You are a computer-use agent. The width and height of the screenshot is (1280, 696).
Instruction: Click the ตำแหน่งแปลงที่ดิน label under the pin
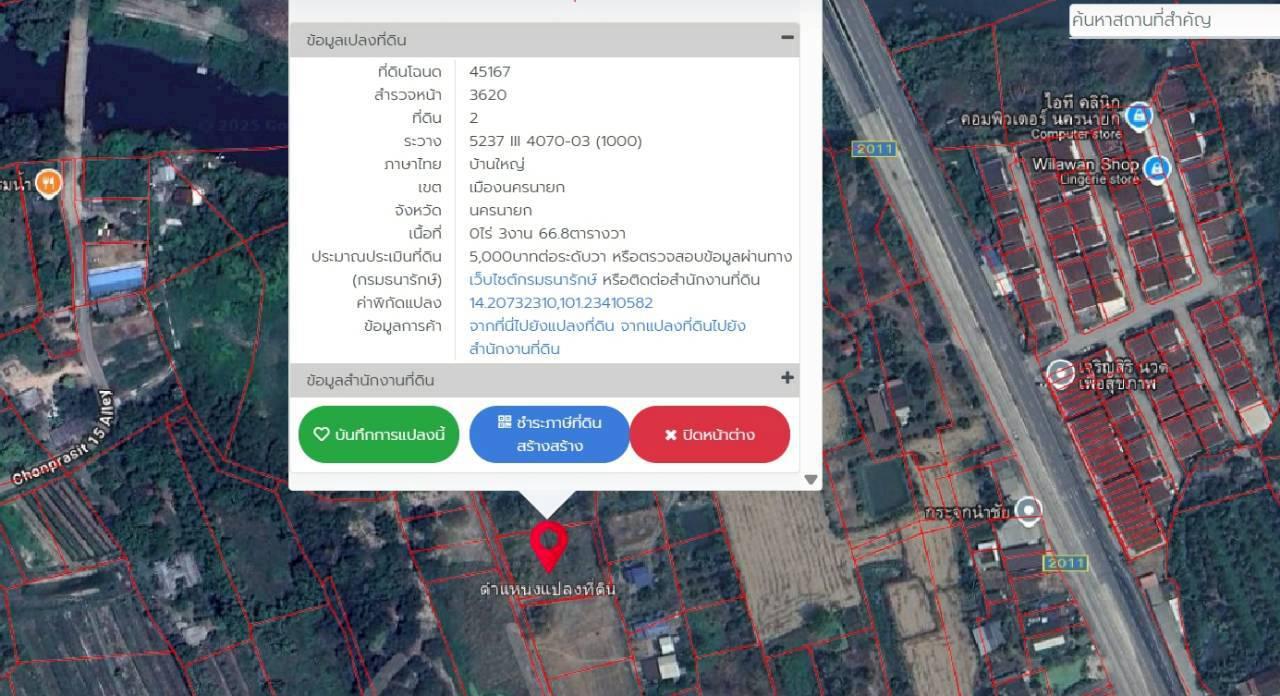[x=547, y=590]
